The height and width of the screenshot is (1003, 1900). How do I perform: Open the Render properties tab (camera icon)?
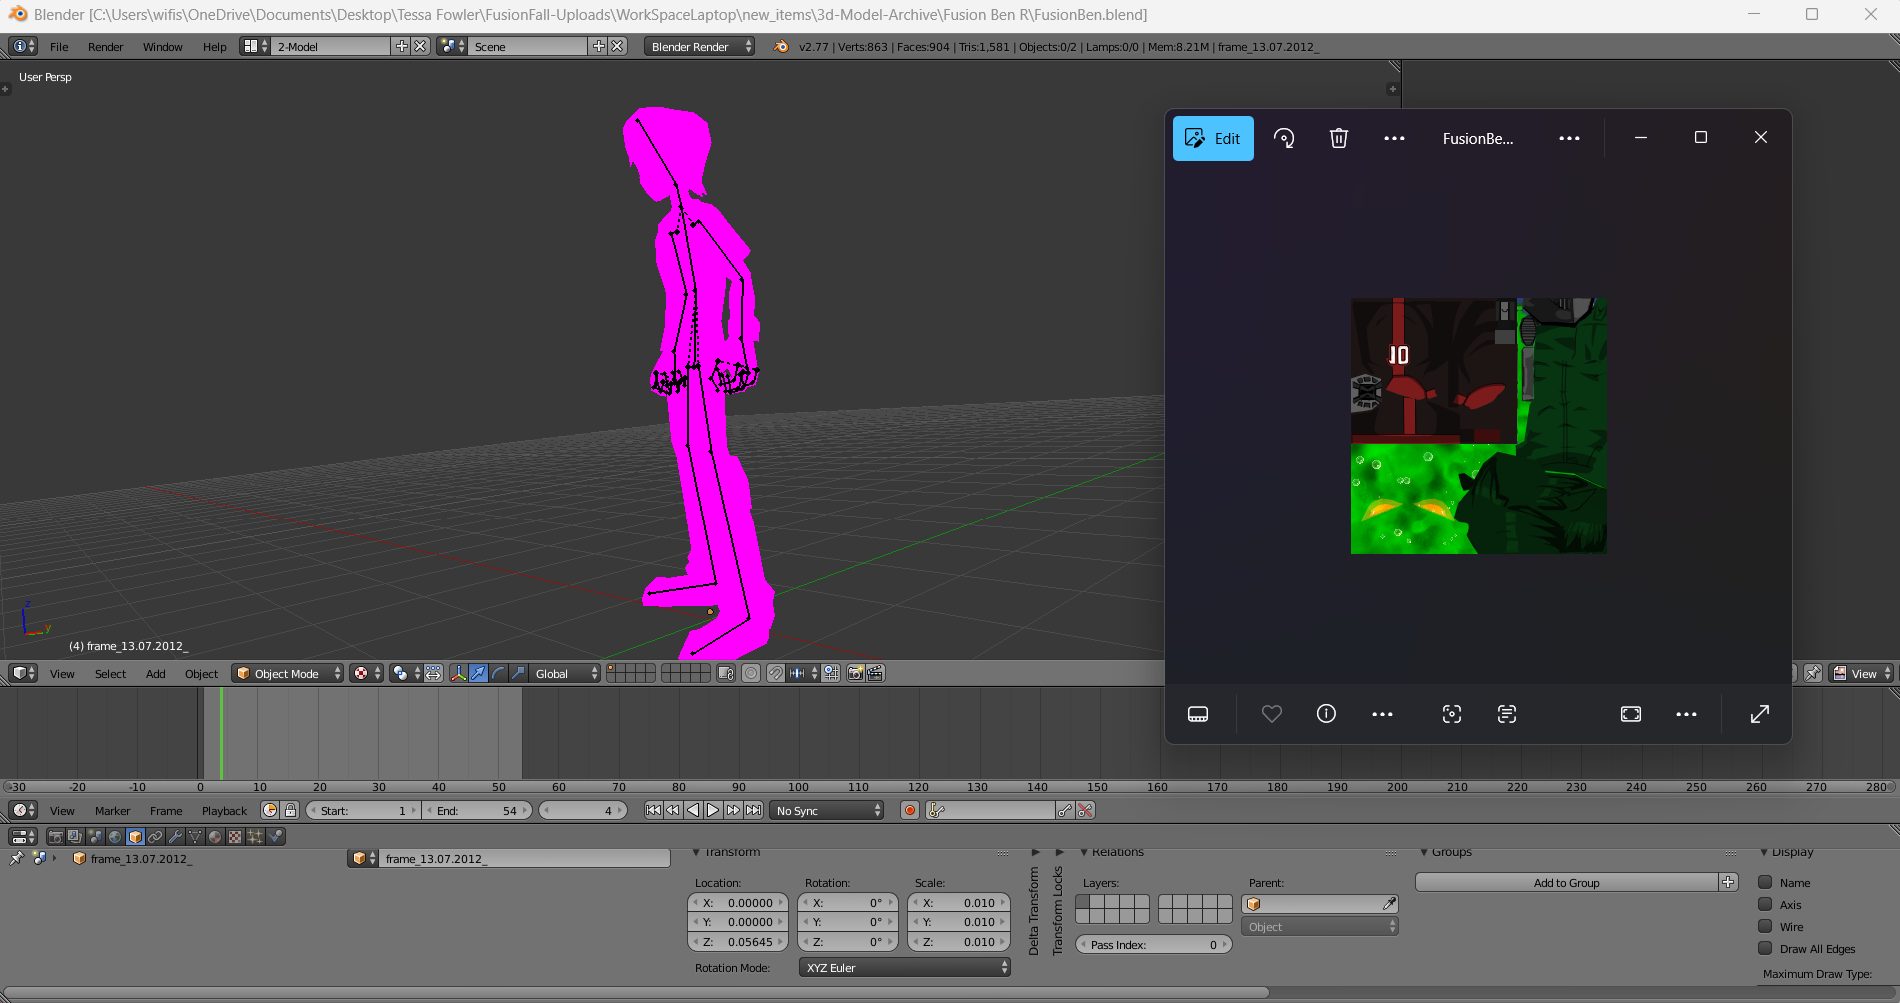(x=56, y=836)
